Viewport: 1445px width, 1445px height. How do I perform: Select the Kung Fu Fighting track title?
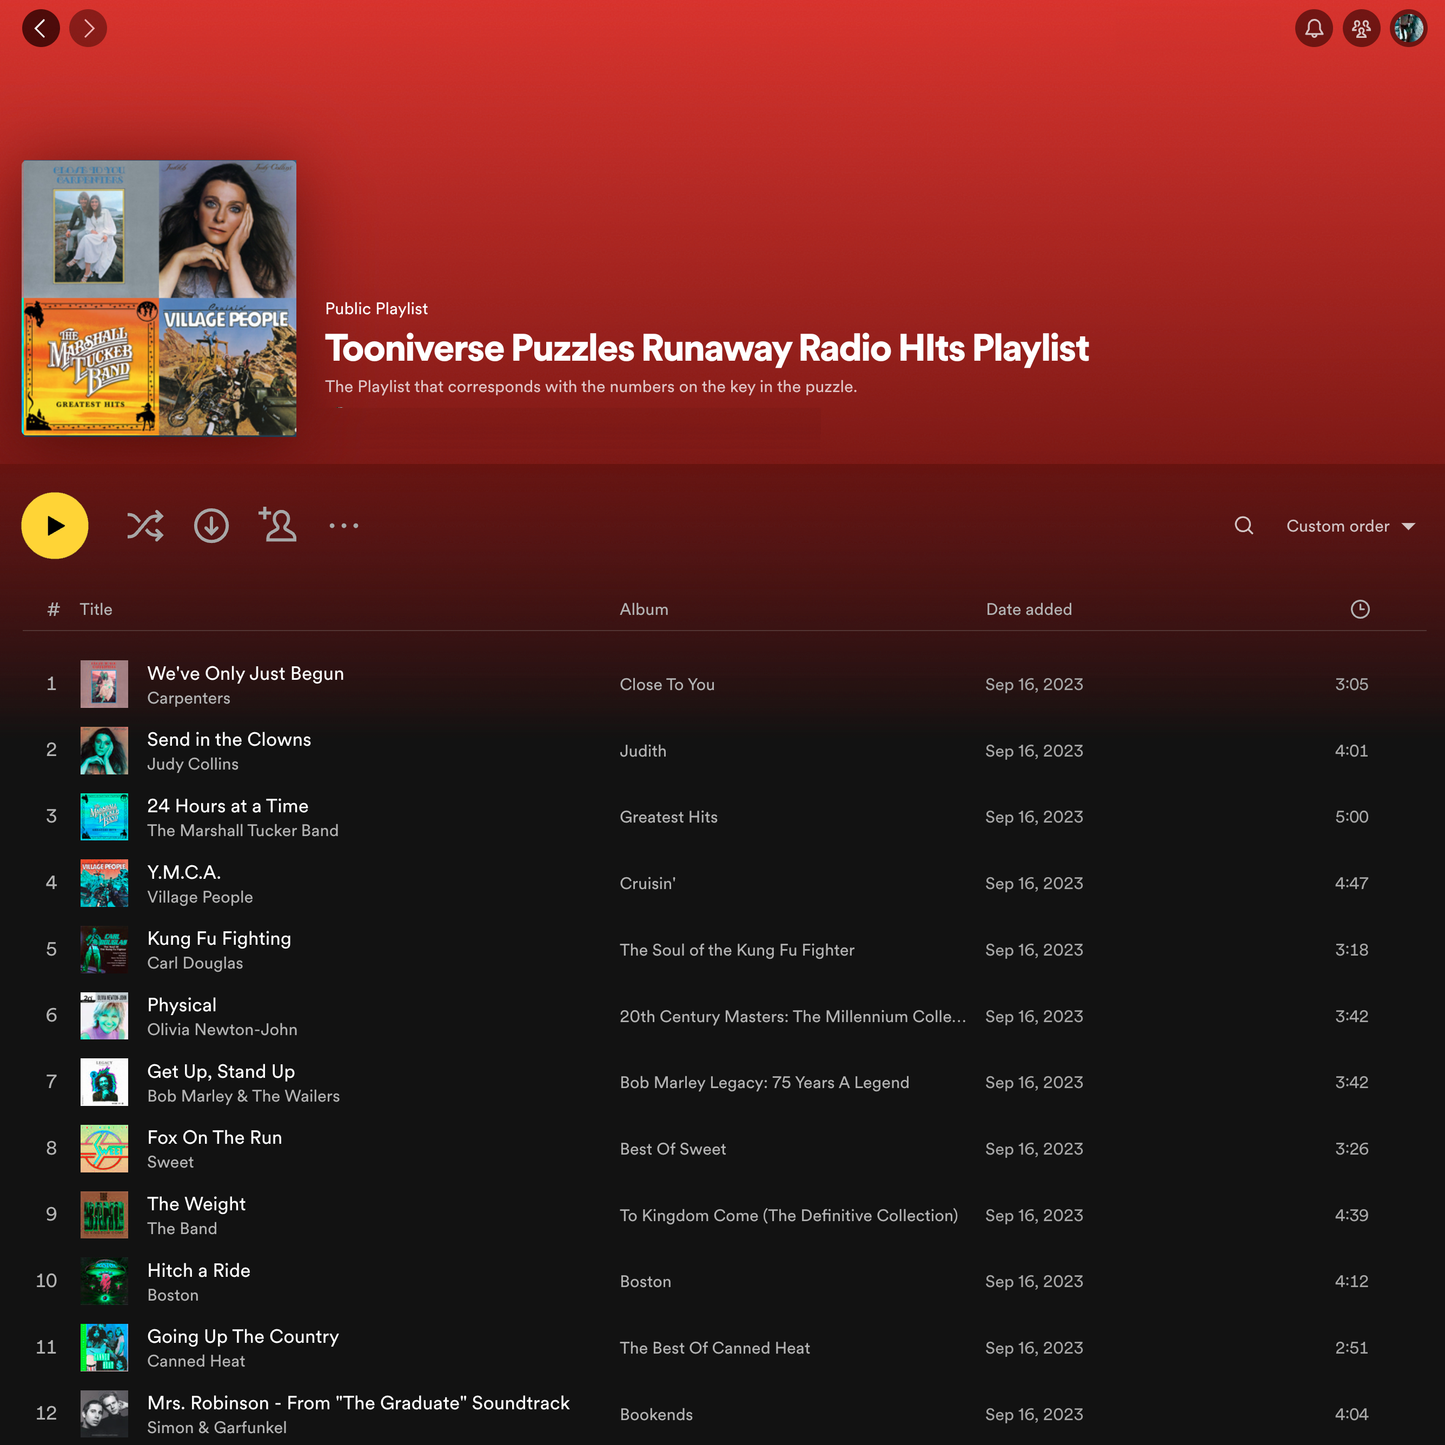point(219,939)
